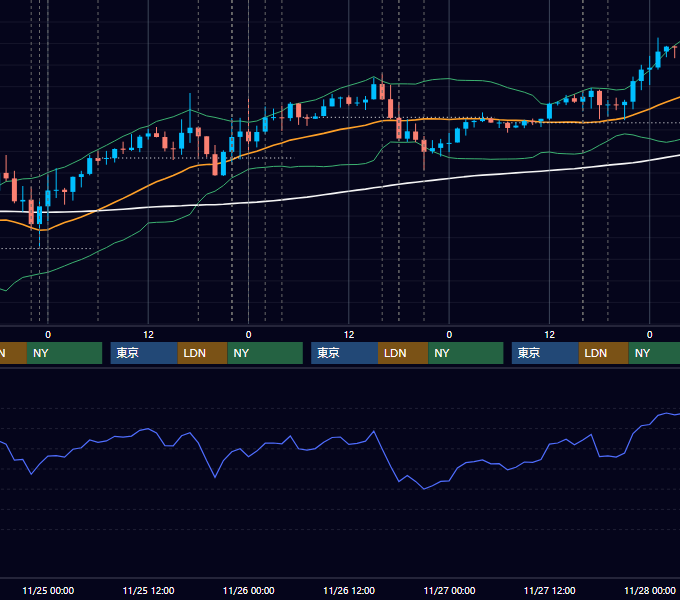Select the NY session block spanning 11/25 00:00
This screenshot has width=680, height=600.
[x=64, y=353]
